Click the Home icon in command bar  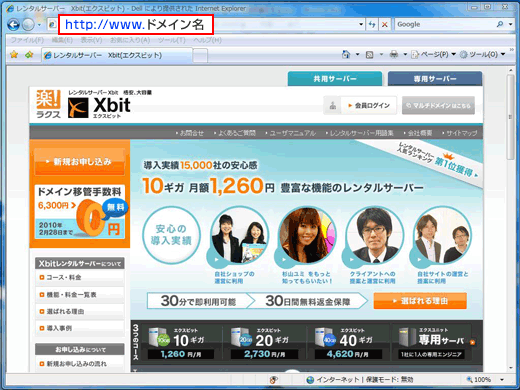(x=346, y=54)
